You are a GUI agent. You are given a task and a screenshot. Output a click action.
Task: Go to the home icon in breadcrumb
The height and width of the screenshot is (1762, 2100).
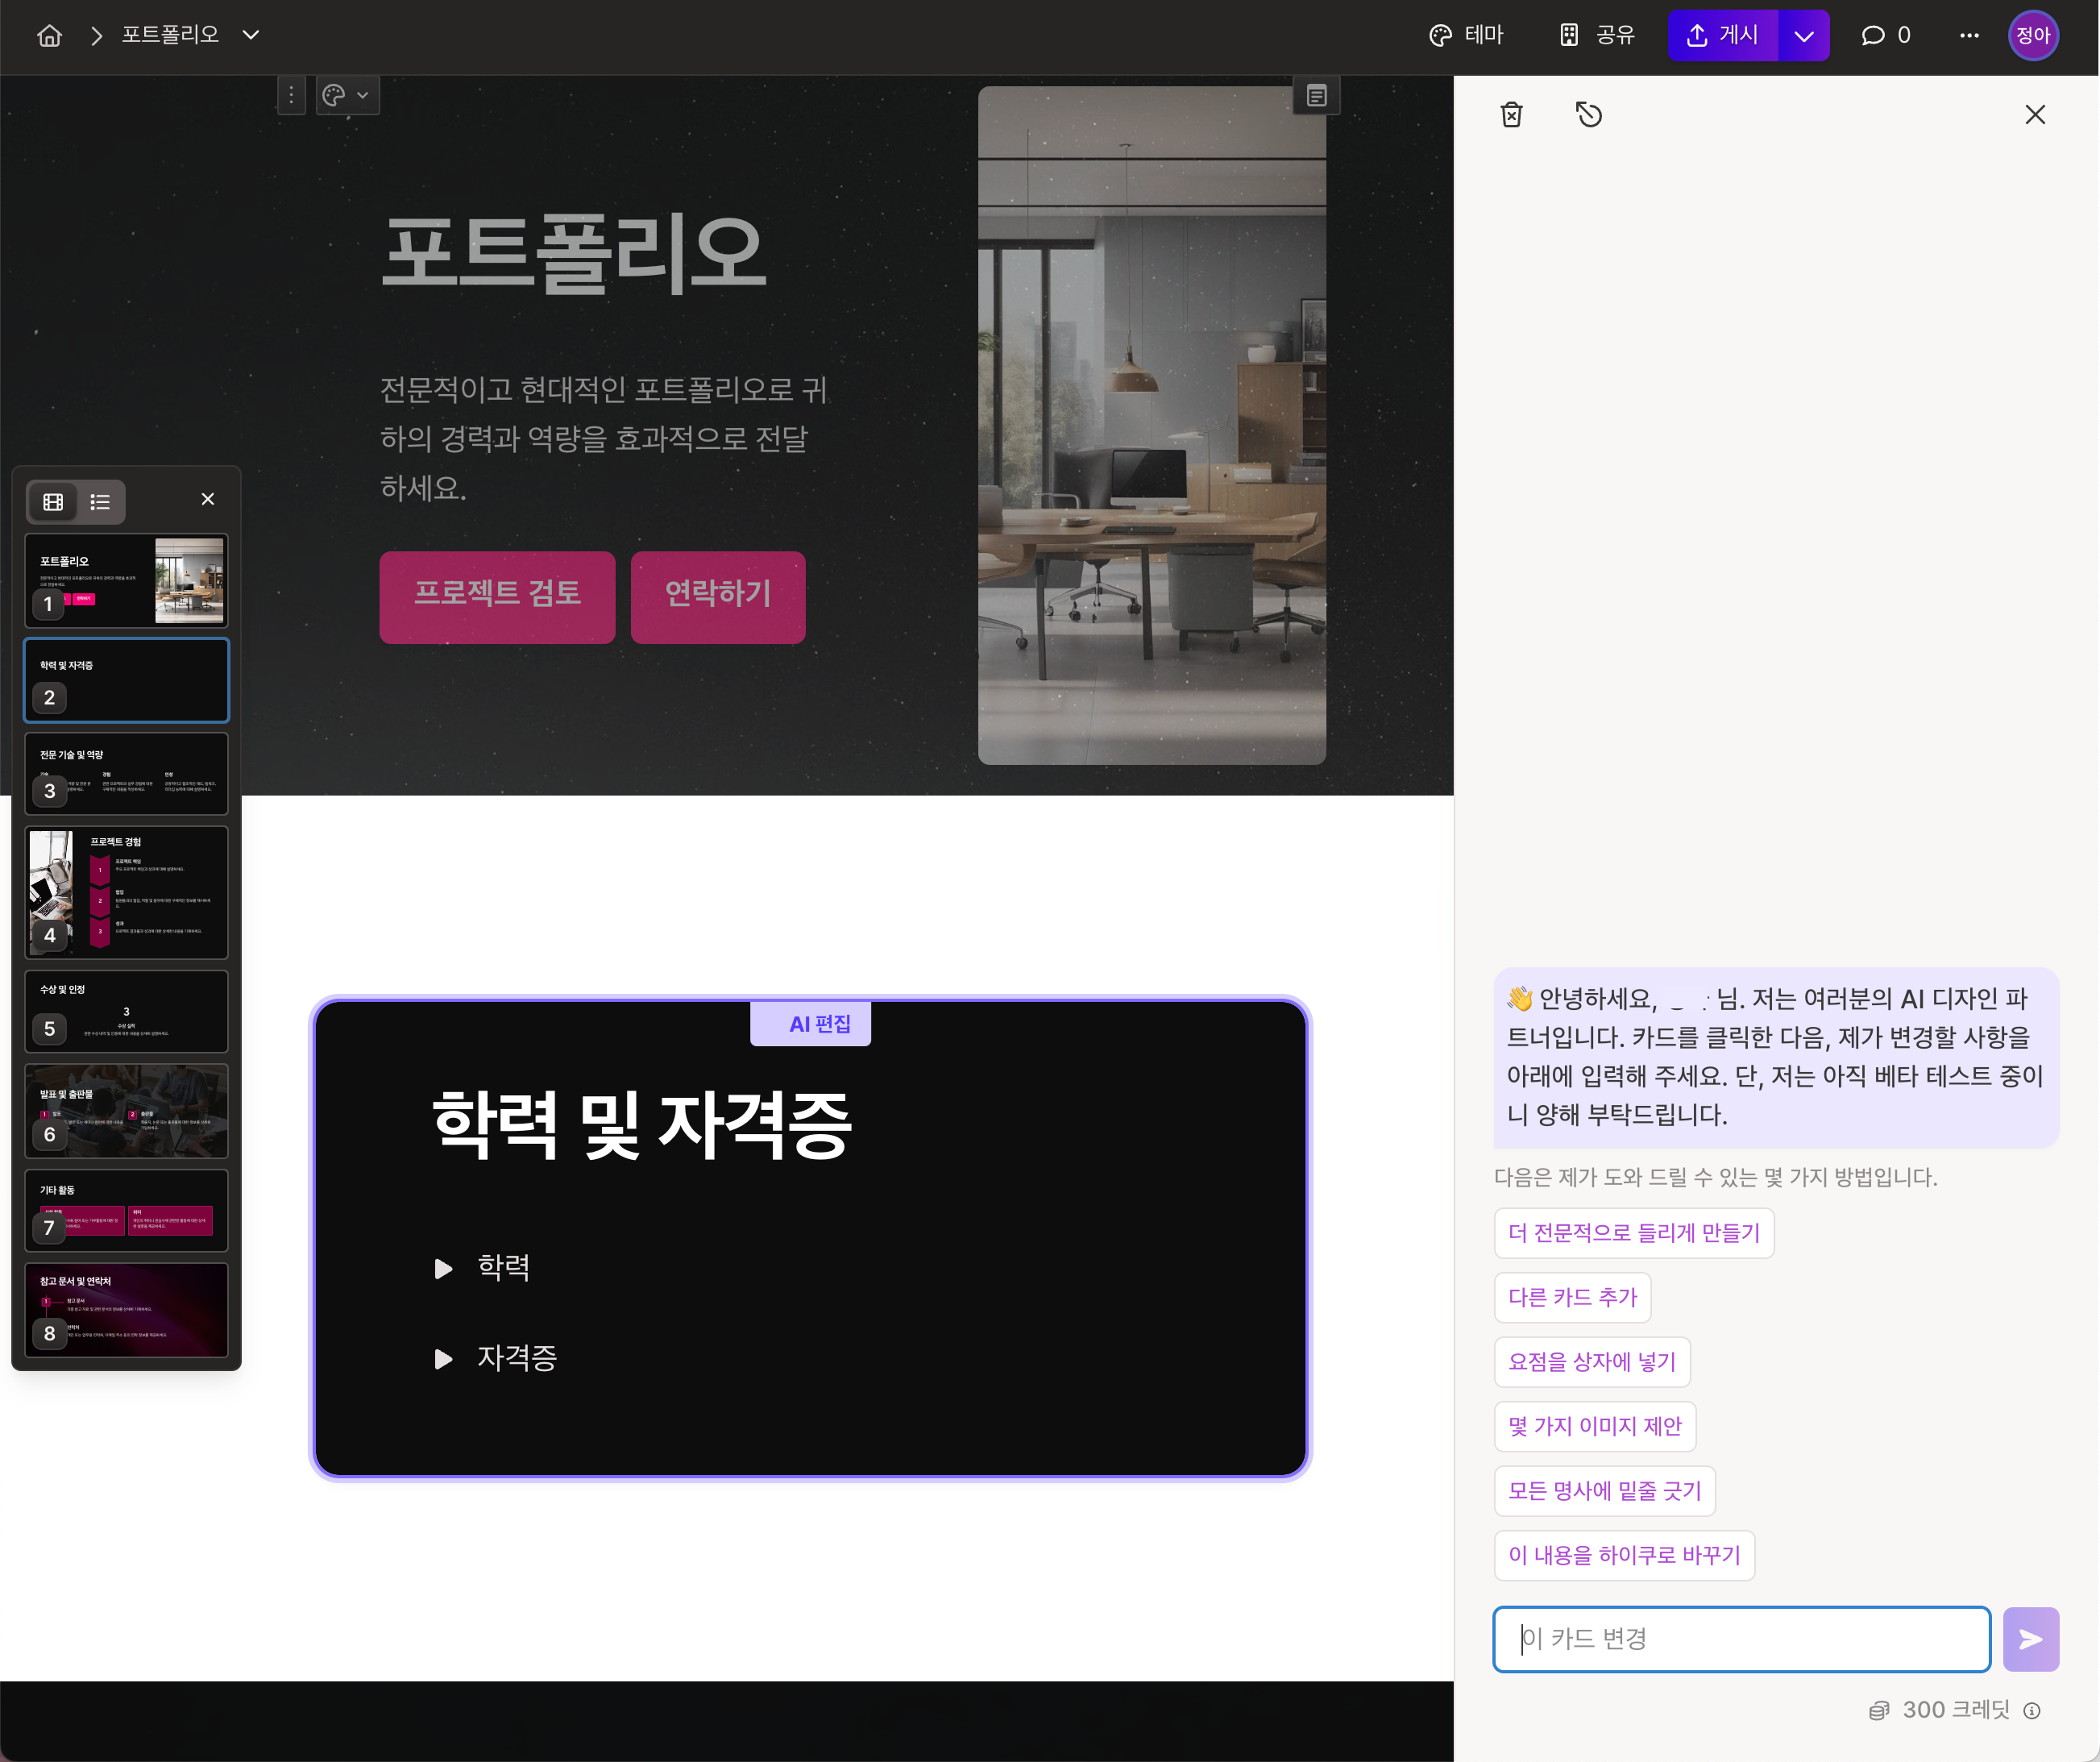coord(49,36)
